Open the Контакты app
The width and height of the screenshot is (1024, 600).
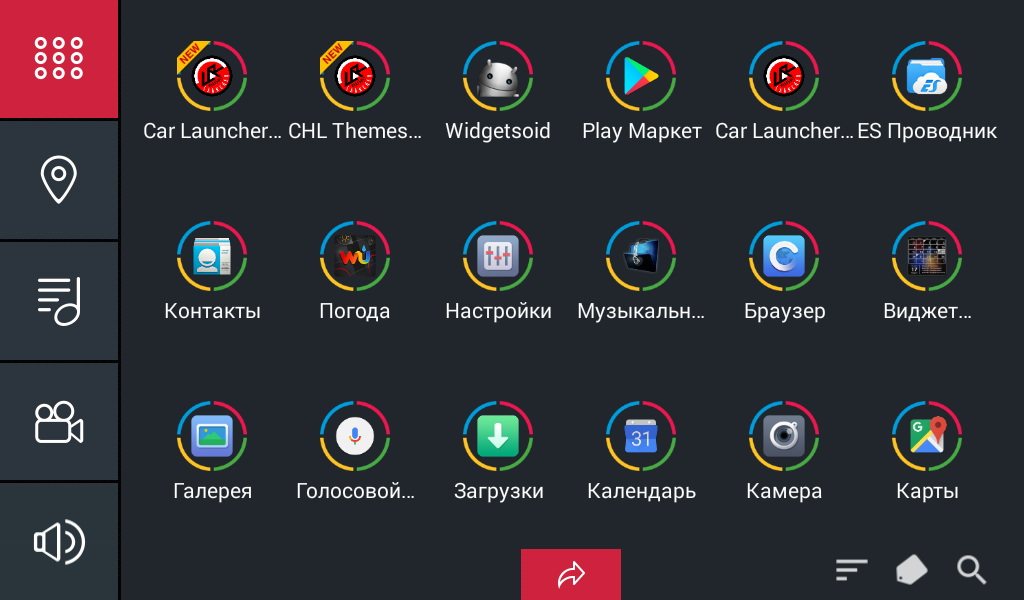[212, 255]
